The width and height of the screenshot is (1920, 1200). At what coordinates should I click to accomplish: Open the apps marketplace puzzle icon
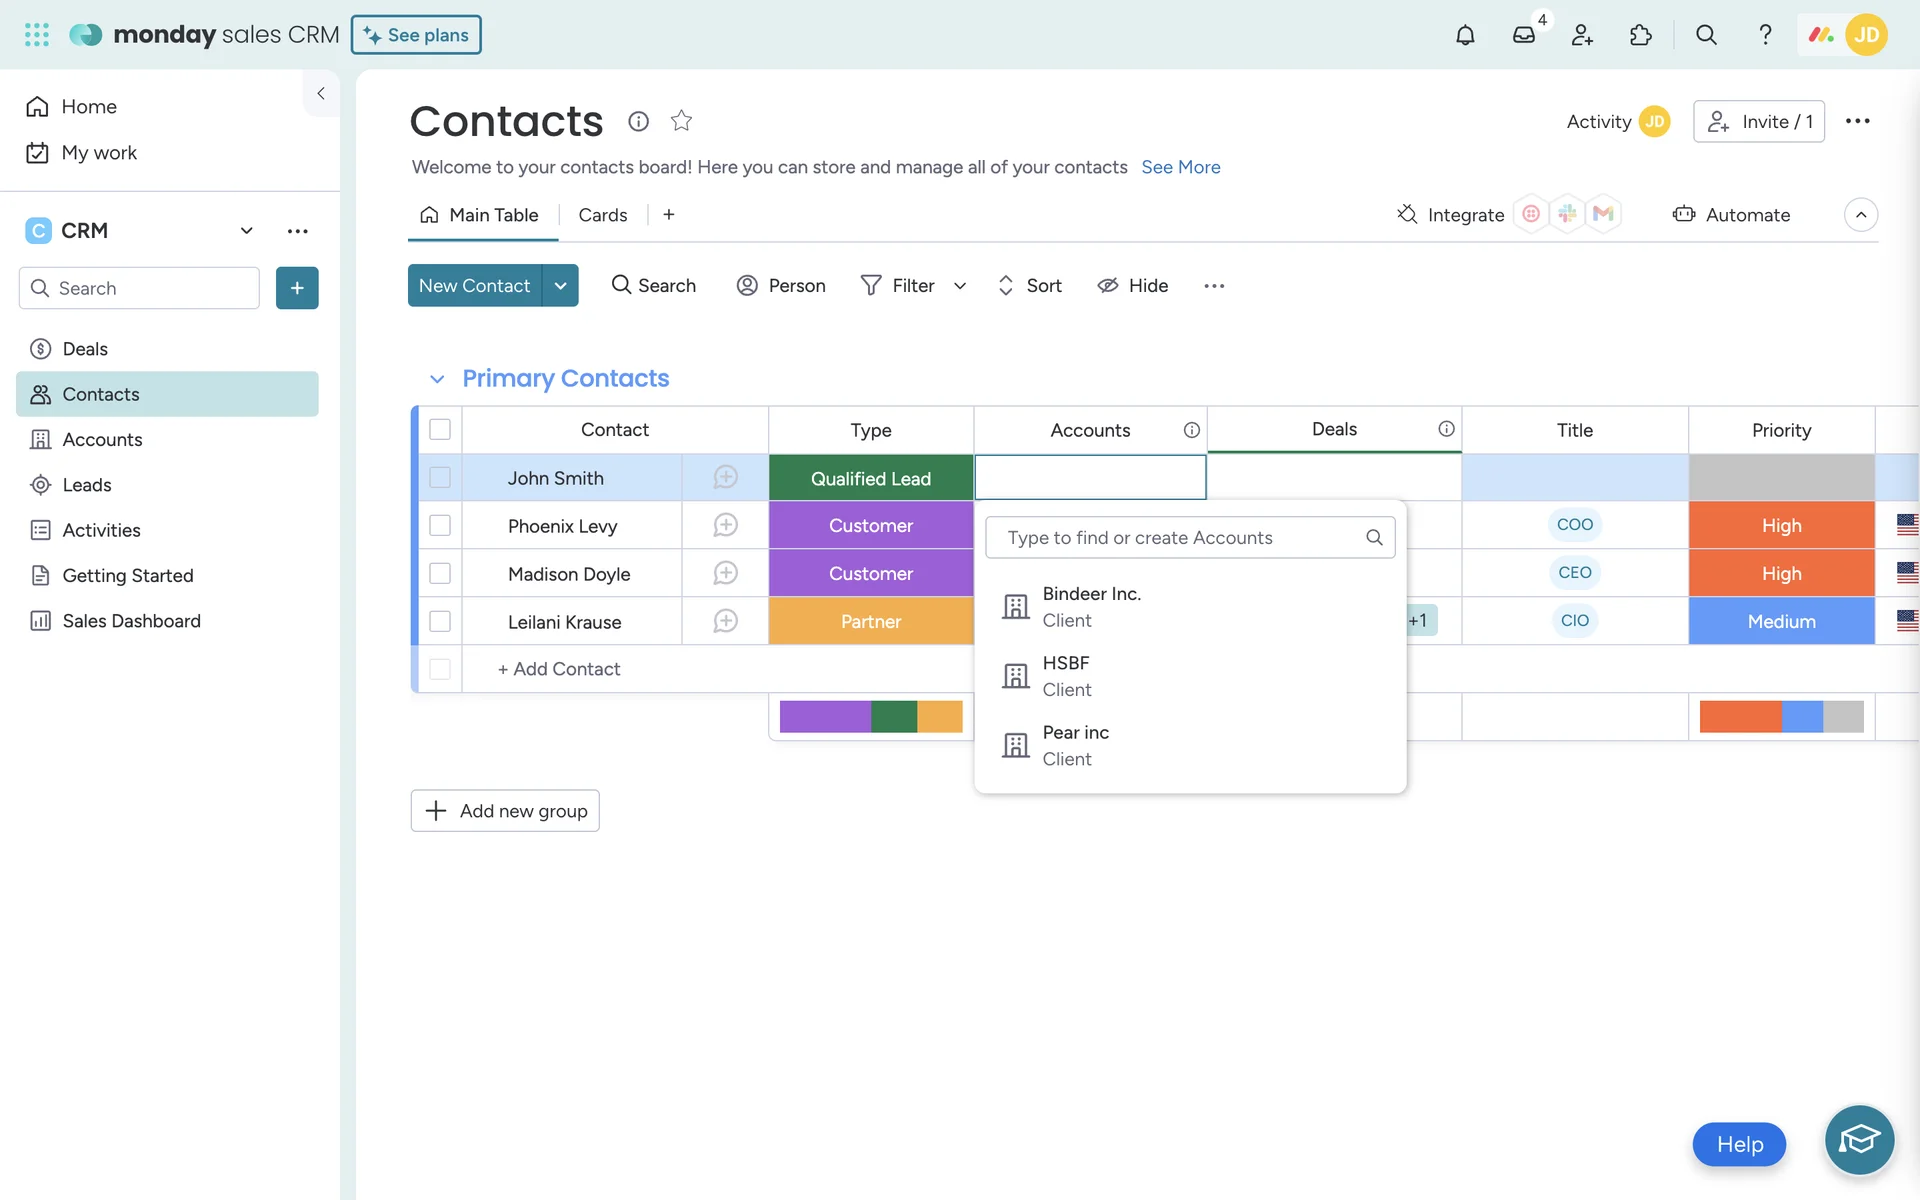(x=1640, y=35)
